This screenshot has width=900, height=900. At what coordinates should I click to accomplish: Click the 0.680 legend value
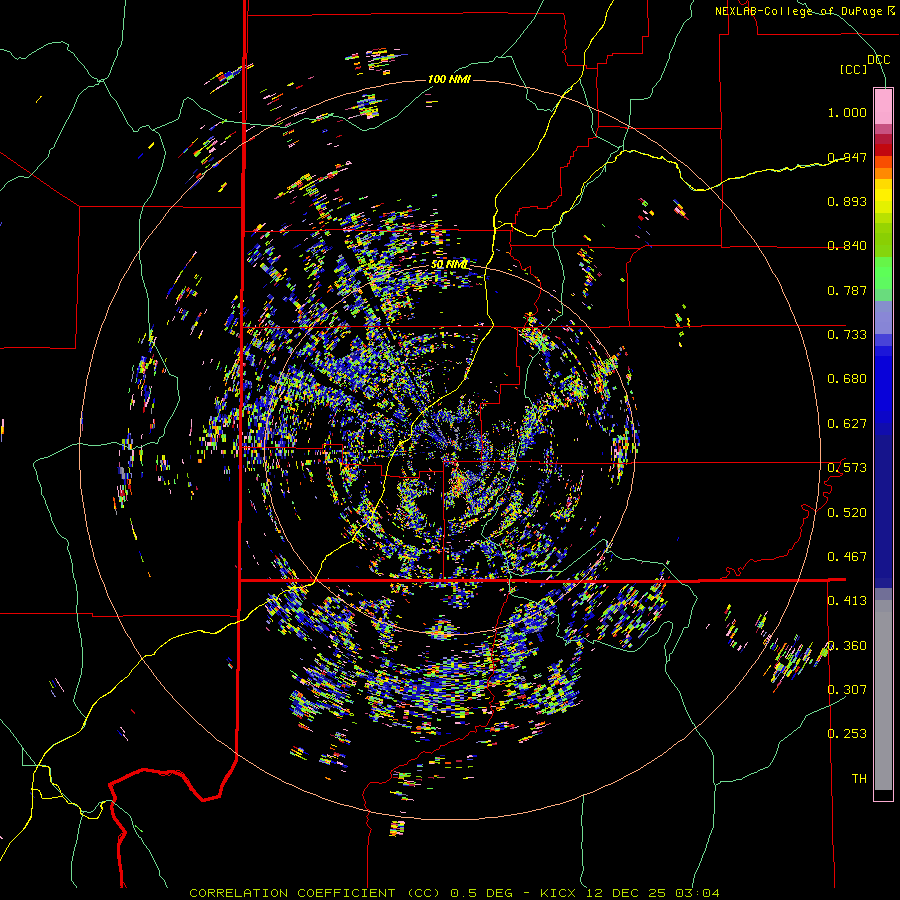pos(847,379)
